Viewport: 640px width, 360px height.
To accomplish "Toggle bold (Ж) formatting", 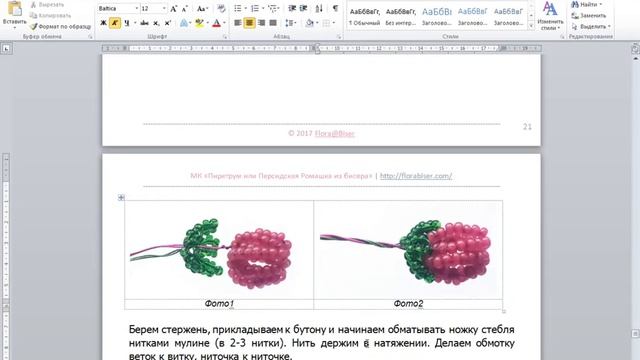I will [103, 23].
